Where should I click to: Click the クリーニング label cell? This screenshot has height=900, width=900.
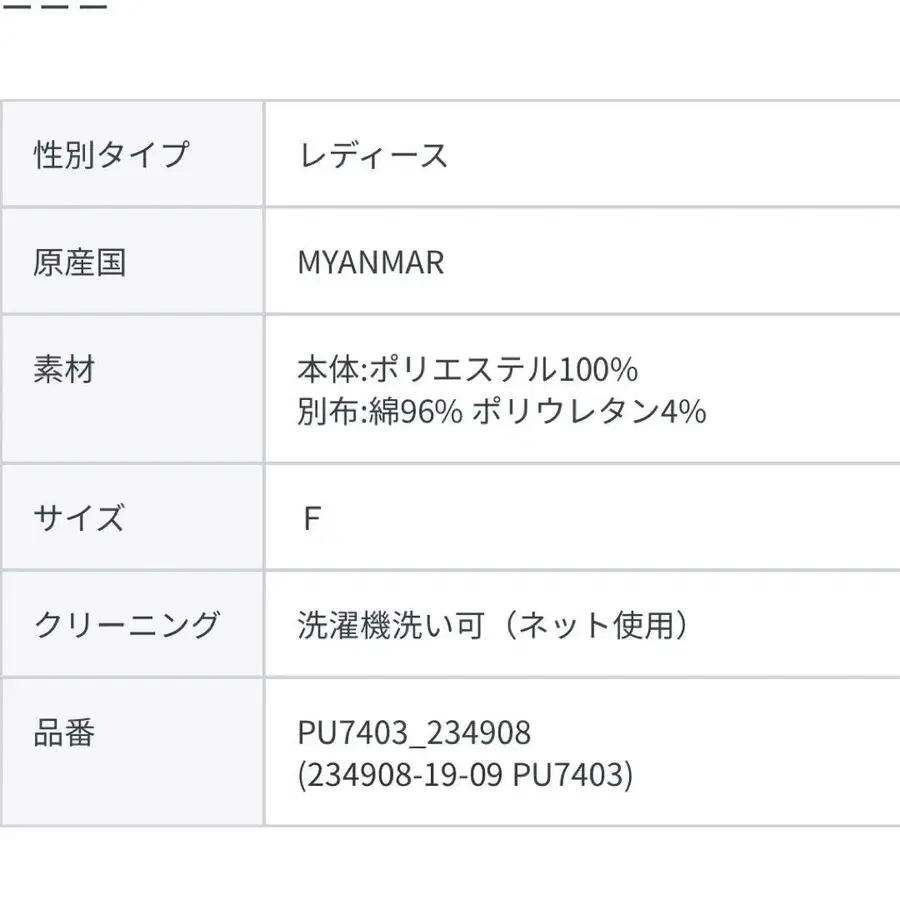pos(133,624)
